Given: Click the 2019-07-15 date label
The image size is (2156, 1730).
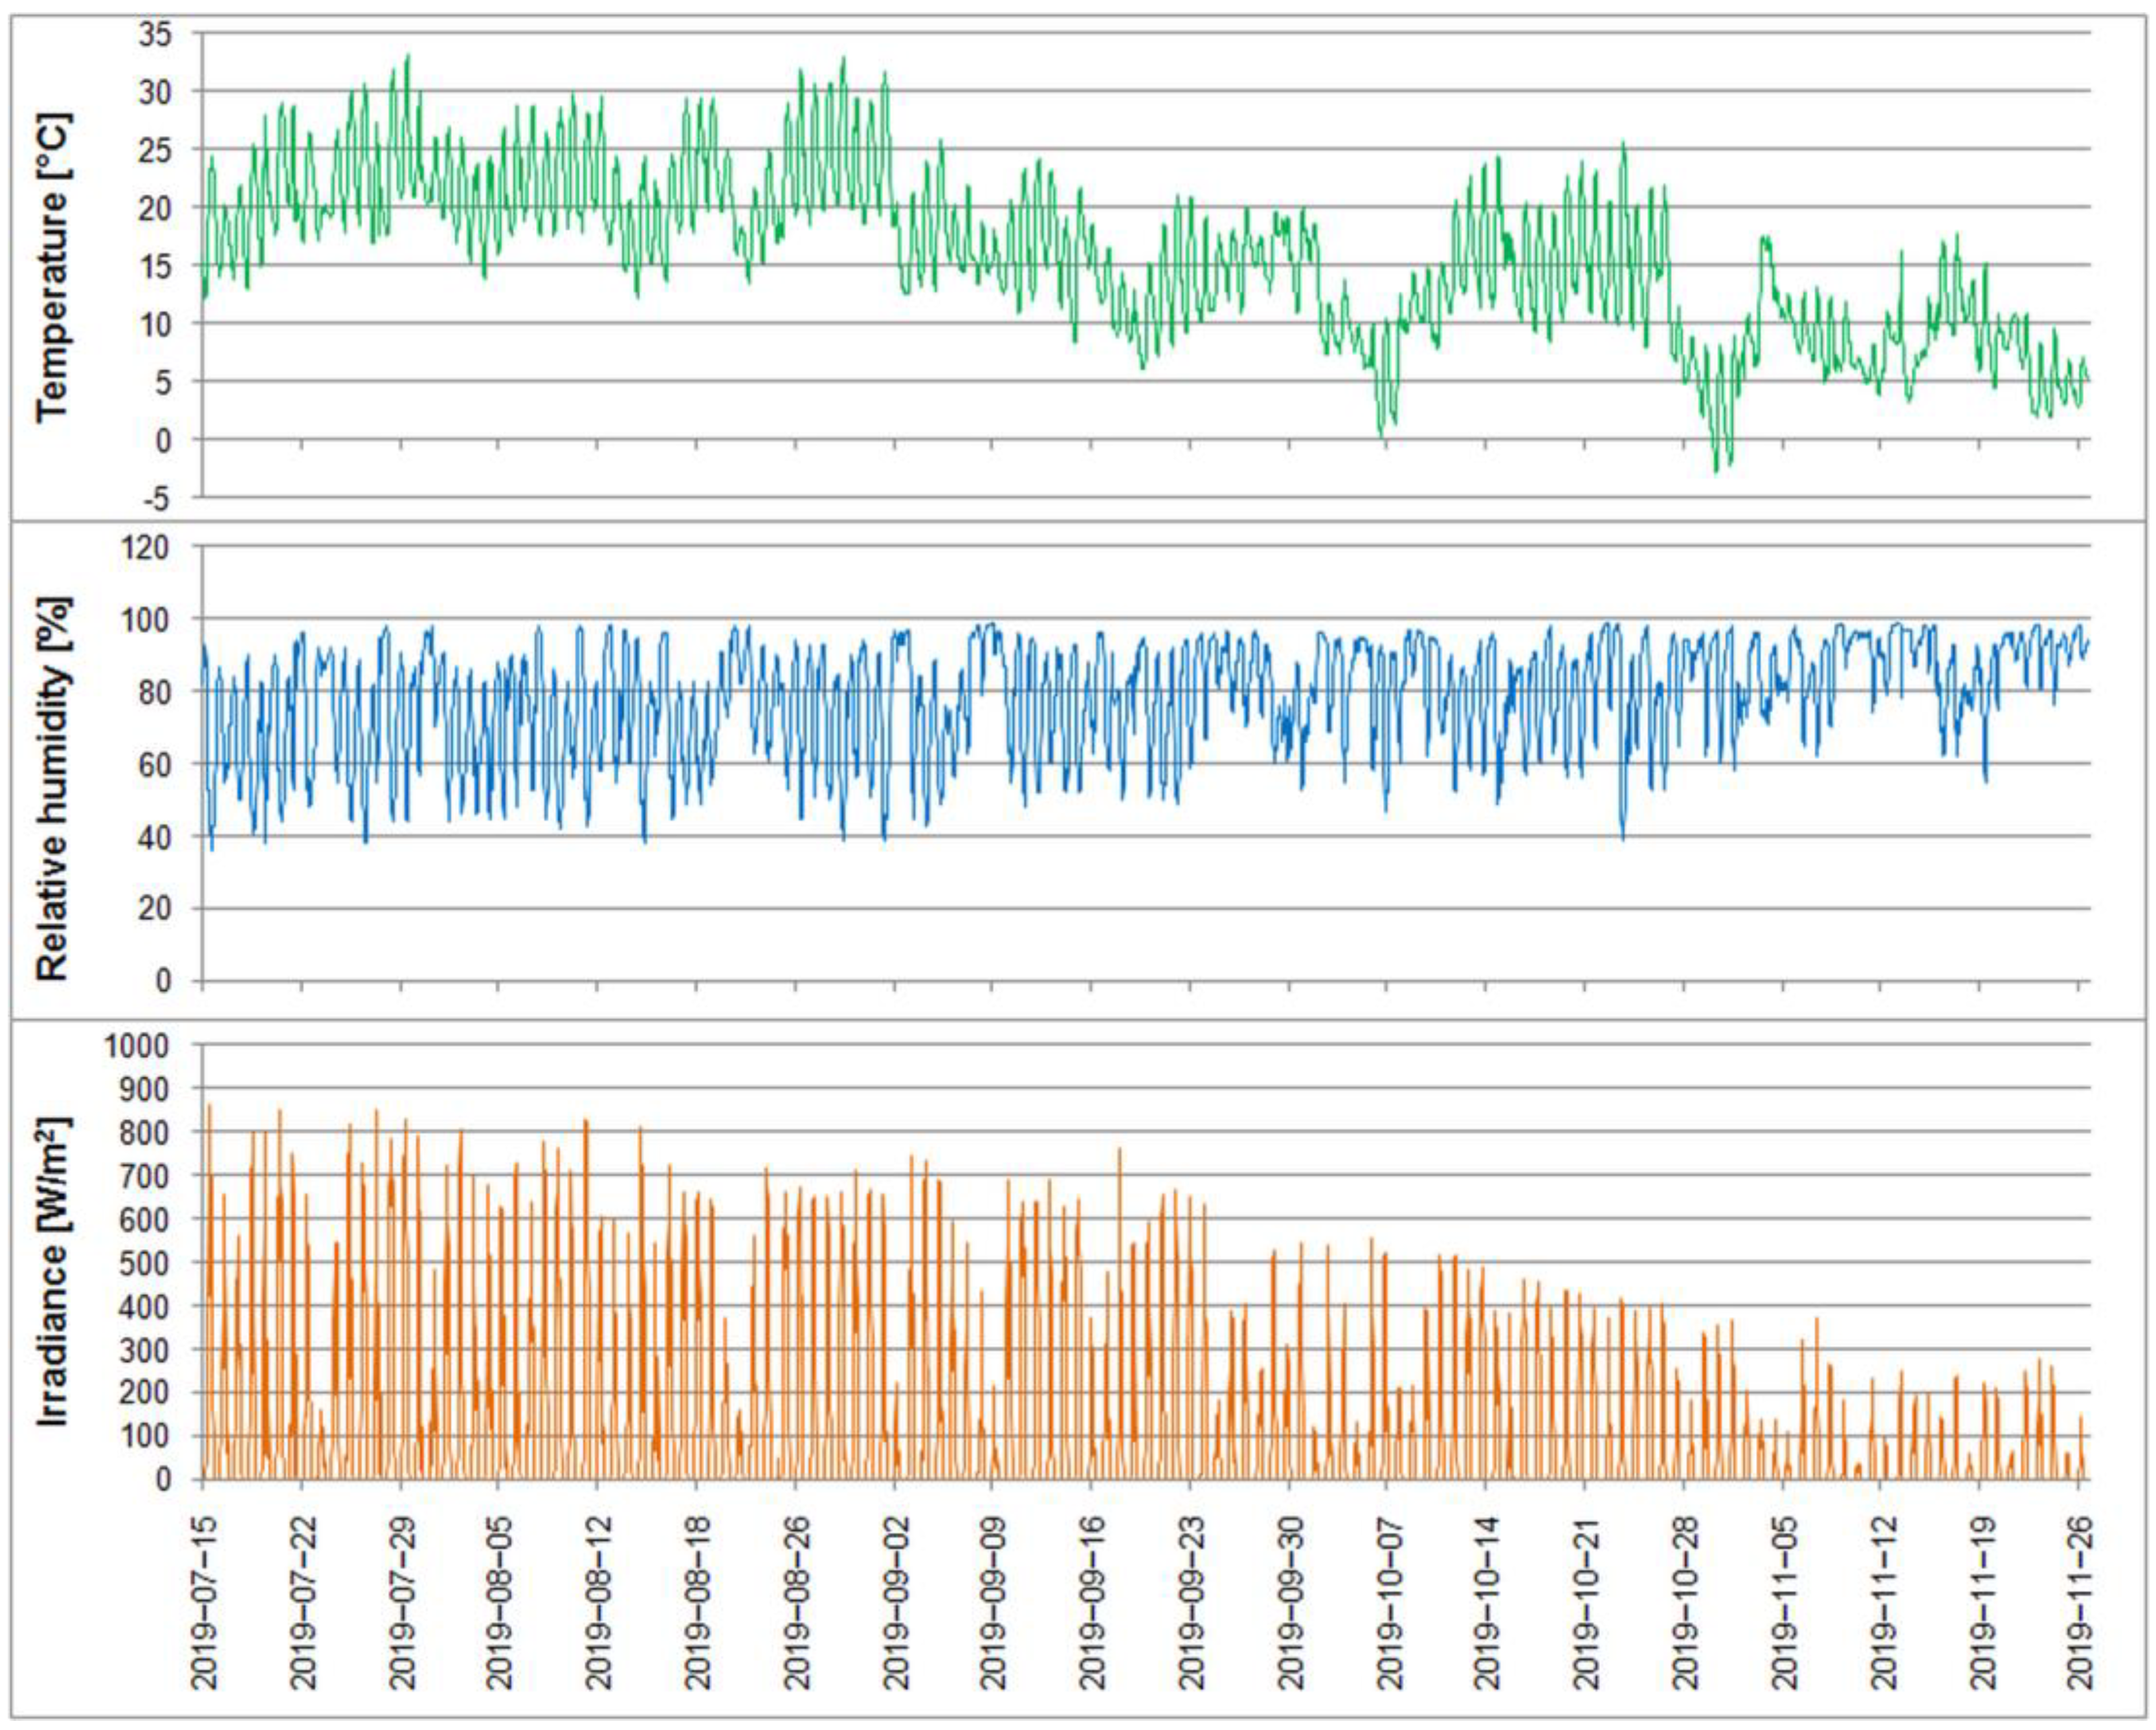Looking at the screenshot, I should click(x=205, y=1603).
